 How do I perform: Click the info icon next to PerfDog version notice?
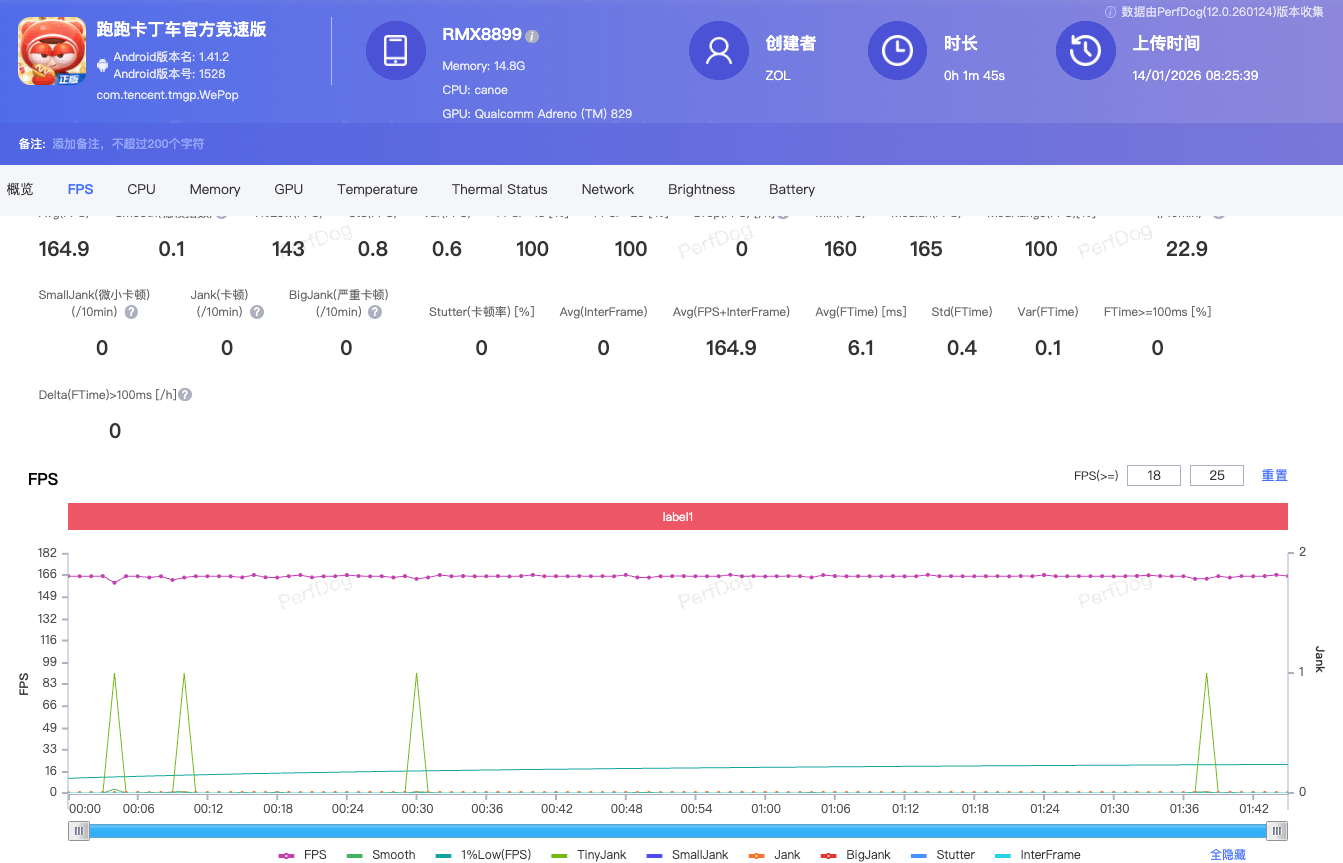1111,13
